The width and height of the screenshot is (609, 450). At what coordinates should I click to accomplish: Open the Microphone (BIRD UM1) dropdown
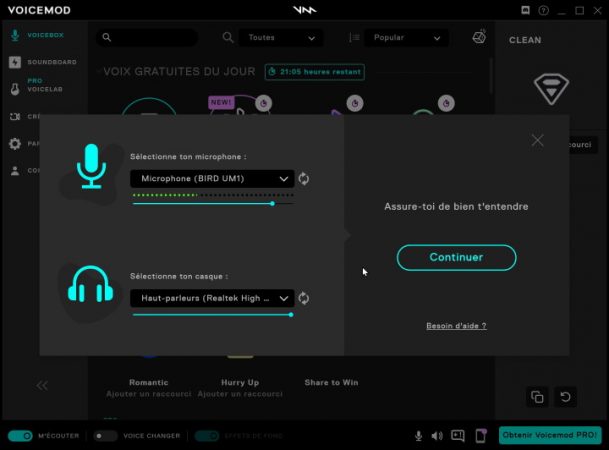click(x=212, y=178)
